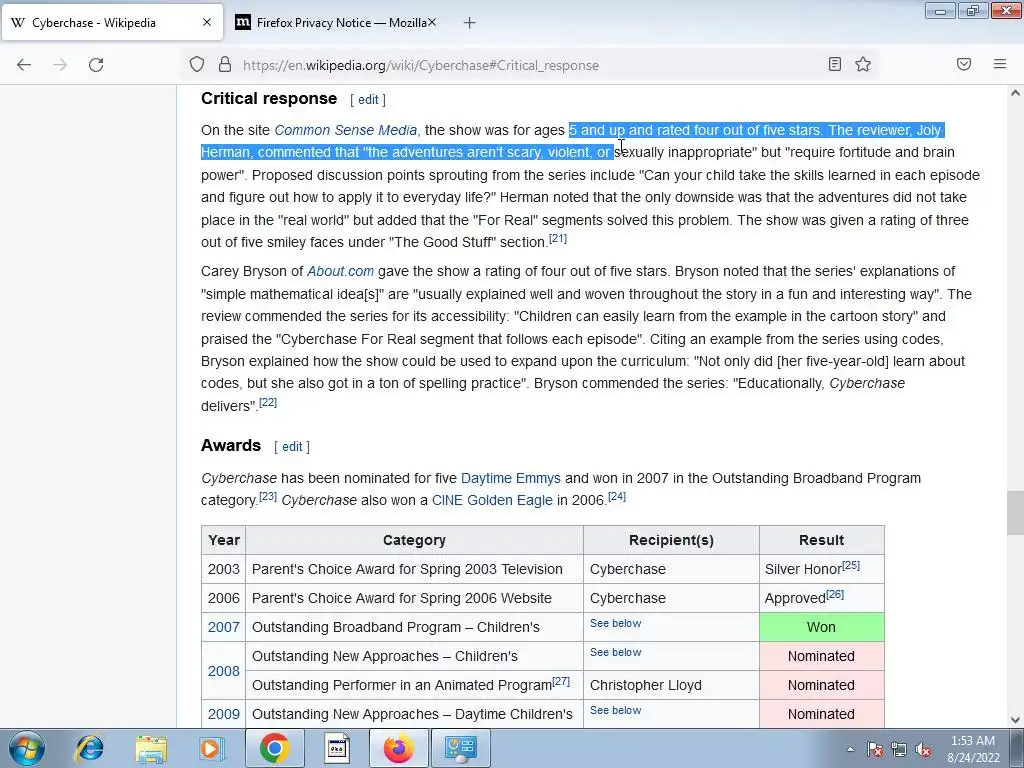This screenshot has height=768, width=1024.
Task: Click See below in New Approaches – Daytime row
Action: pyautogui.click(x=615, y=710)
